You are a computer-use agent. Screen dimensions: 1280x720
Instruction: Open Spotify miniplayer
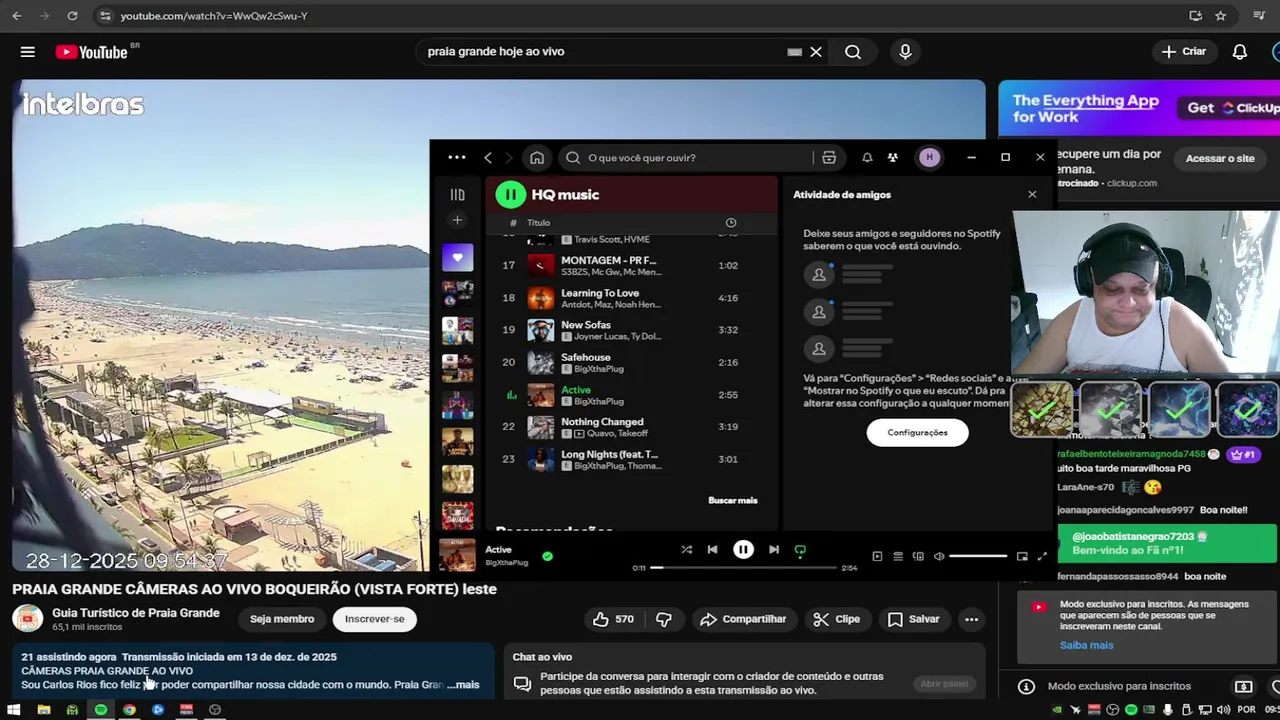coord(1022,557)
